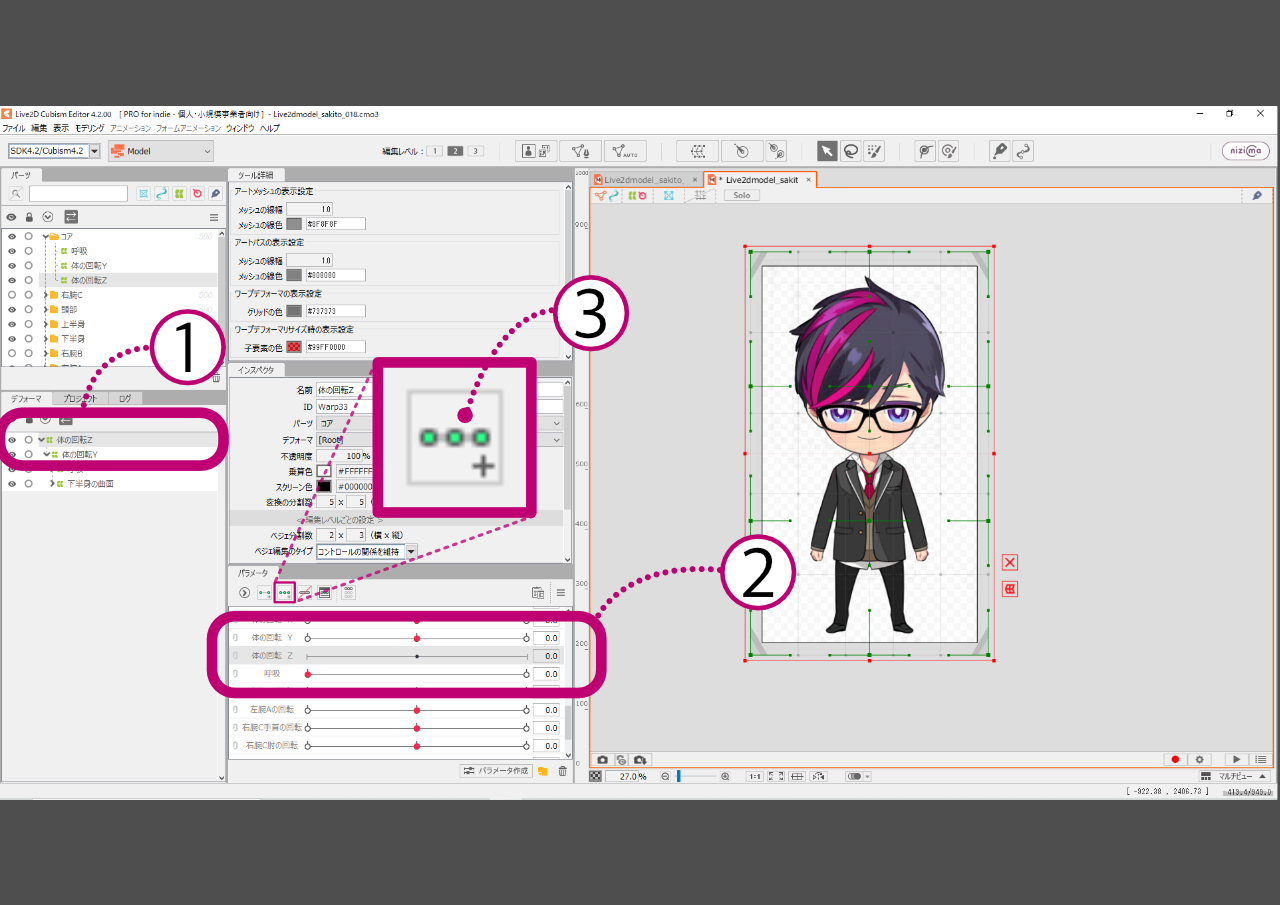Select edit level 1 button
1280x905 pixels.
coord(435,151)
